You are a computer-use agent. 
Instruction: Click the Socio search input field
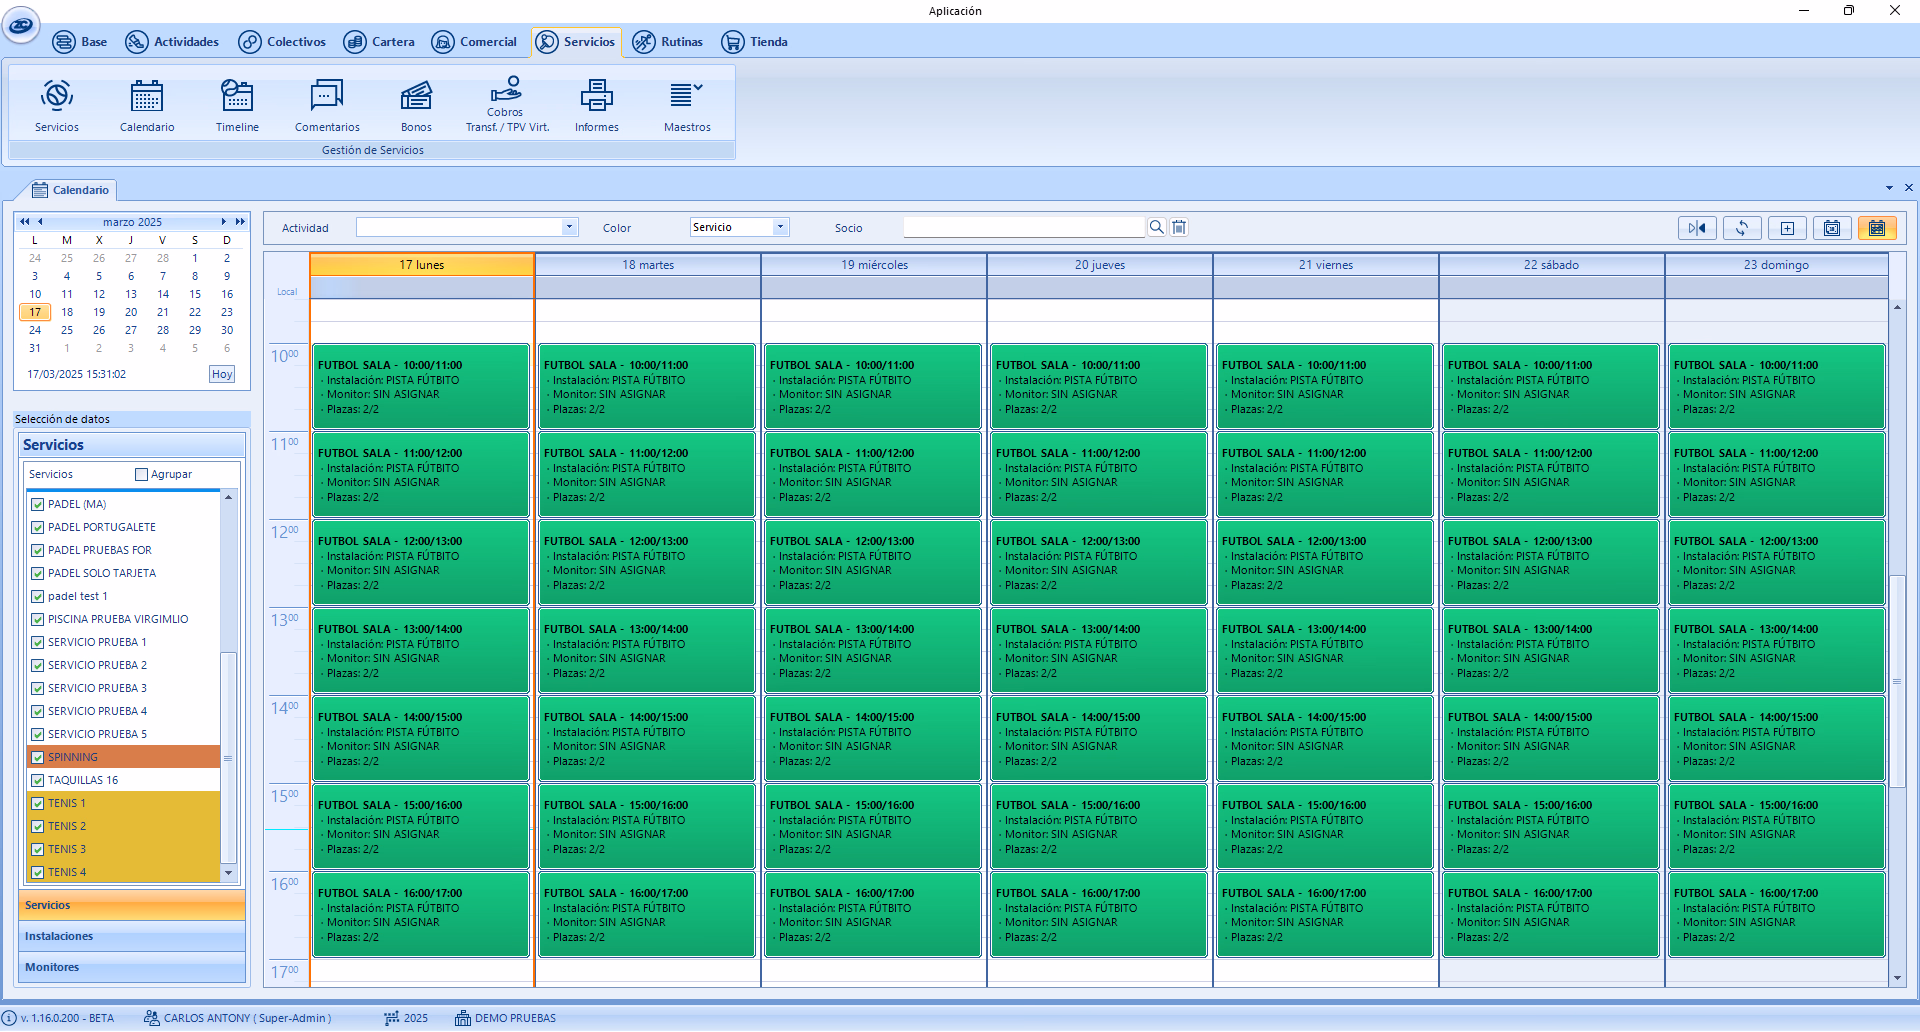(x=1023, y=228)
